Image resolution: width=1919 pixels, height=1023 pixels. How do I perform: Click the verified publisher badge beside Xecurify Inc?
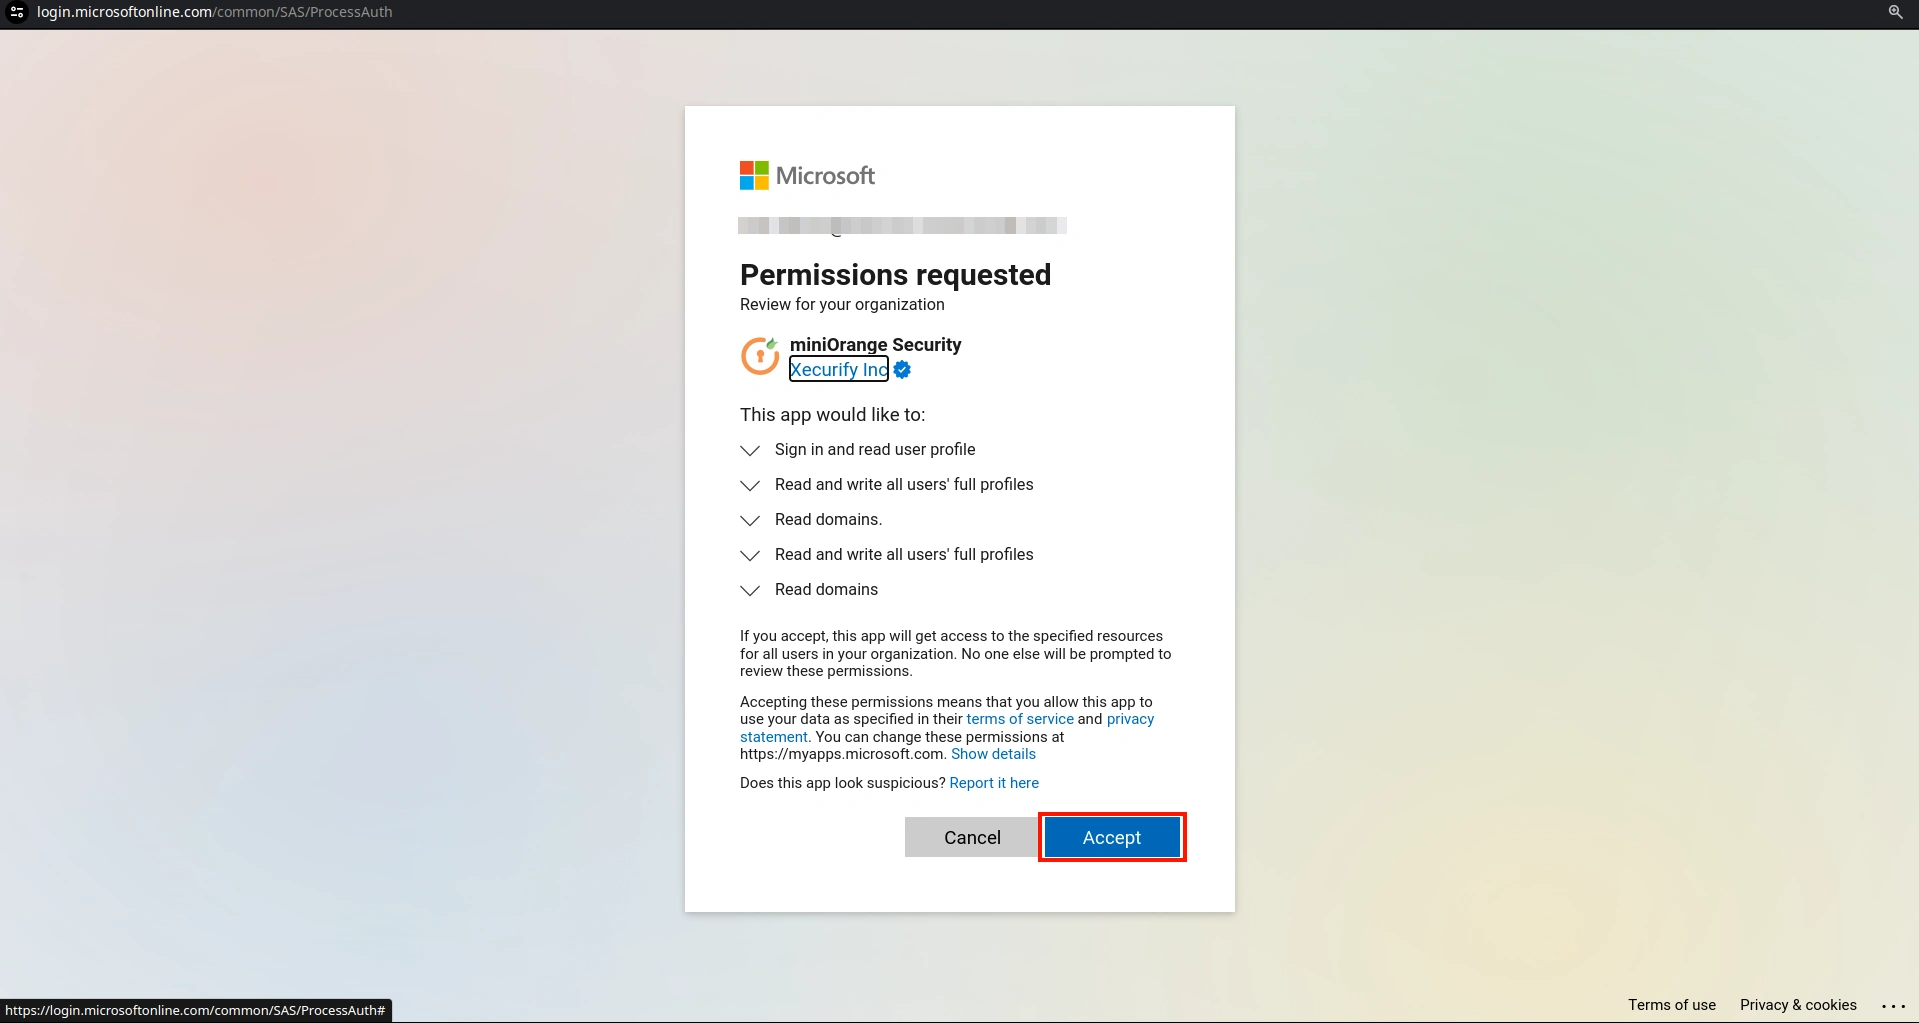pos(901,369)
